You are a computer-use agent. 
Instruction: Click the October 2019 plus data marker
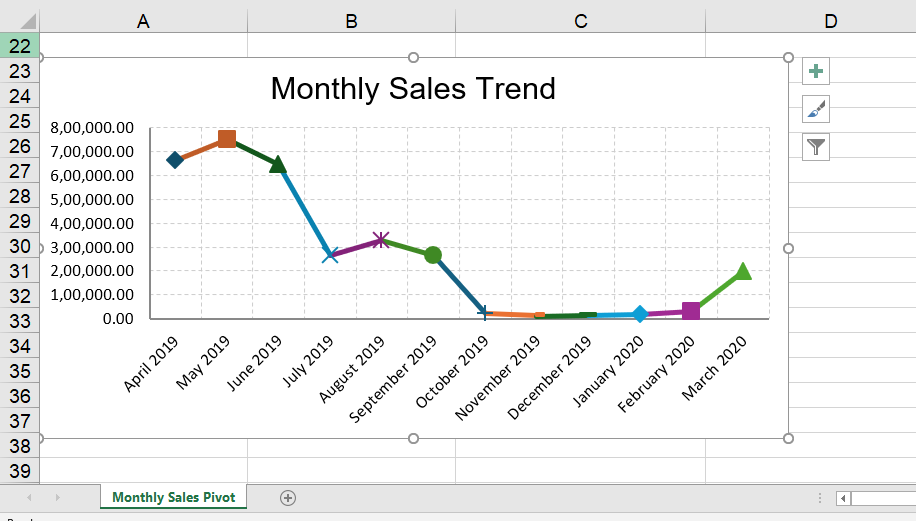484,313
